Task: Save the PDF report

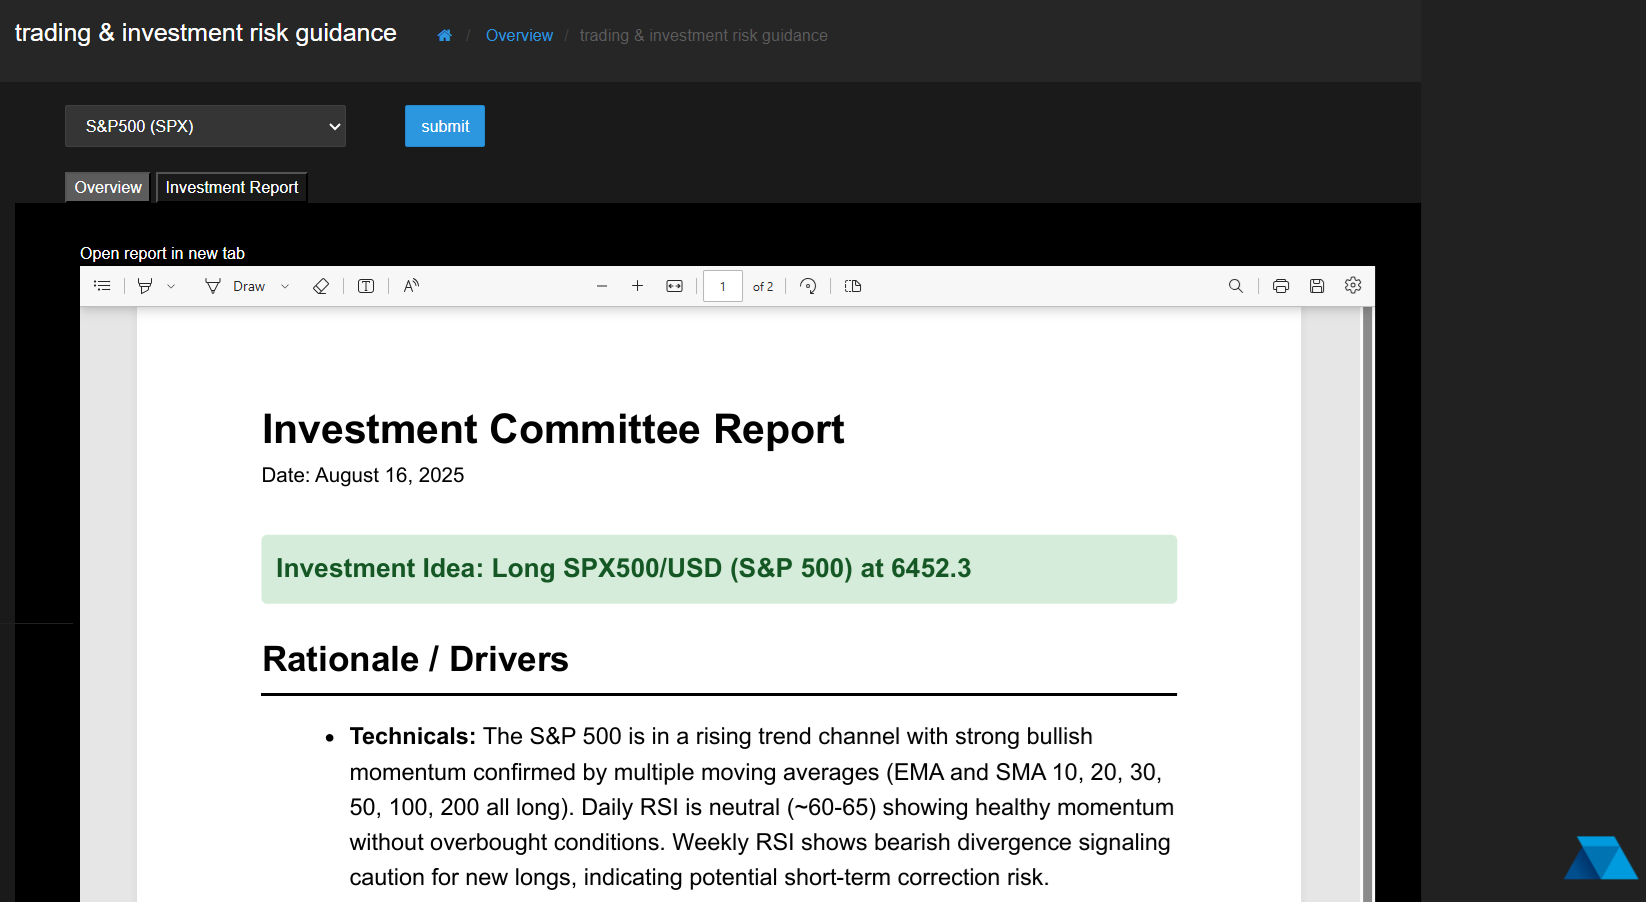Action: pos(1317,286)
